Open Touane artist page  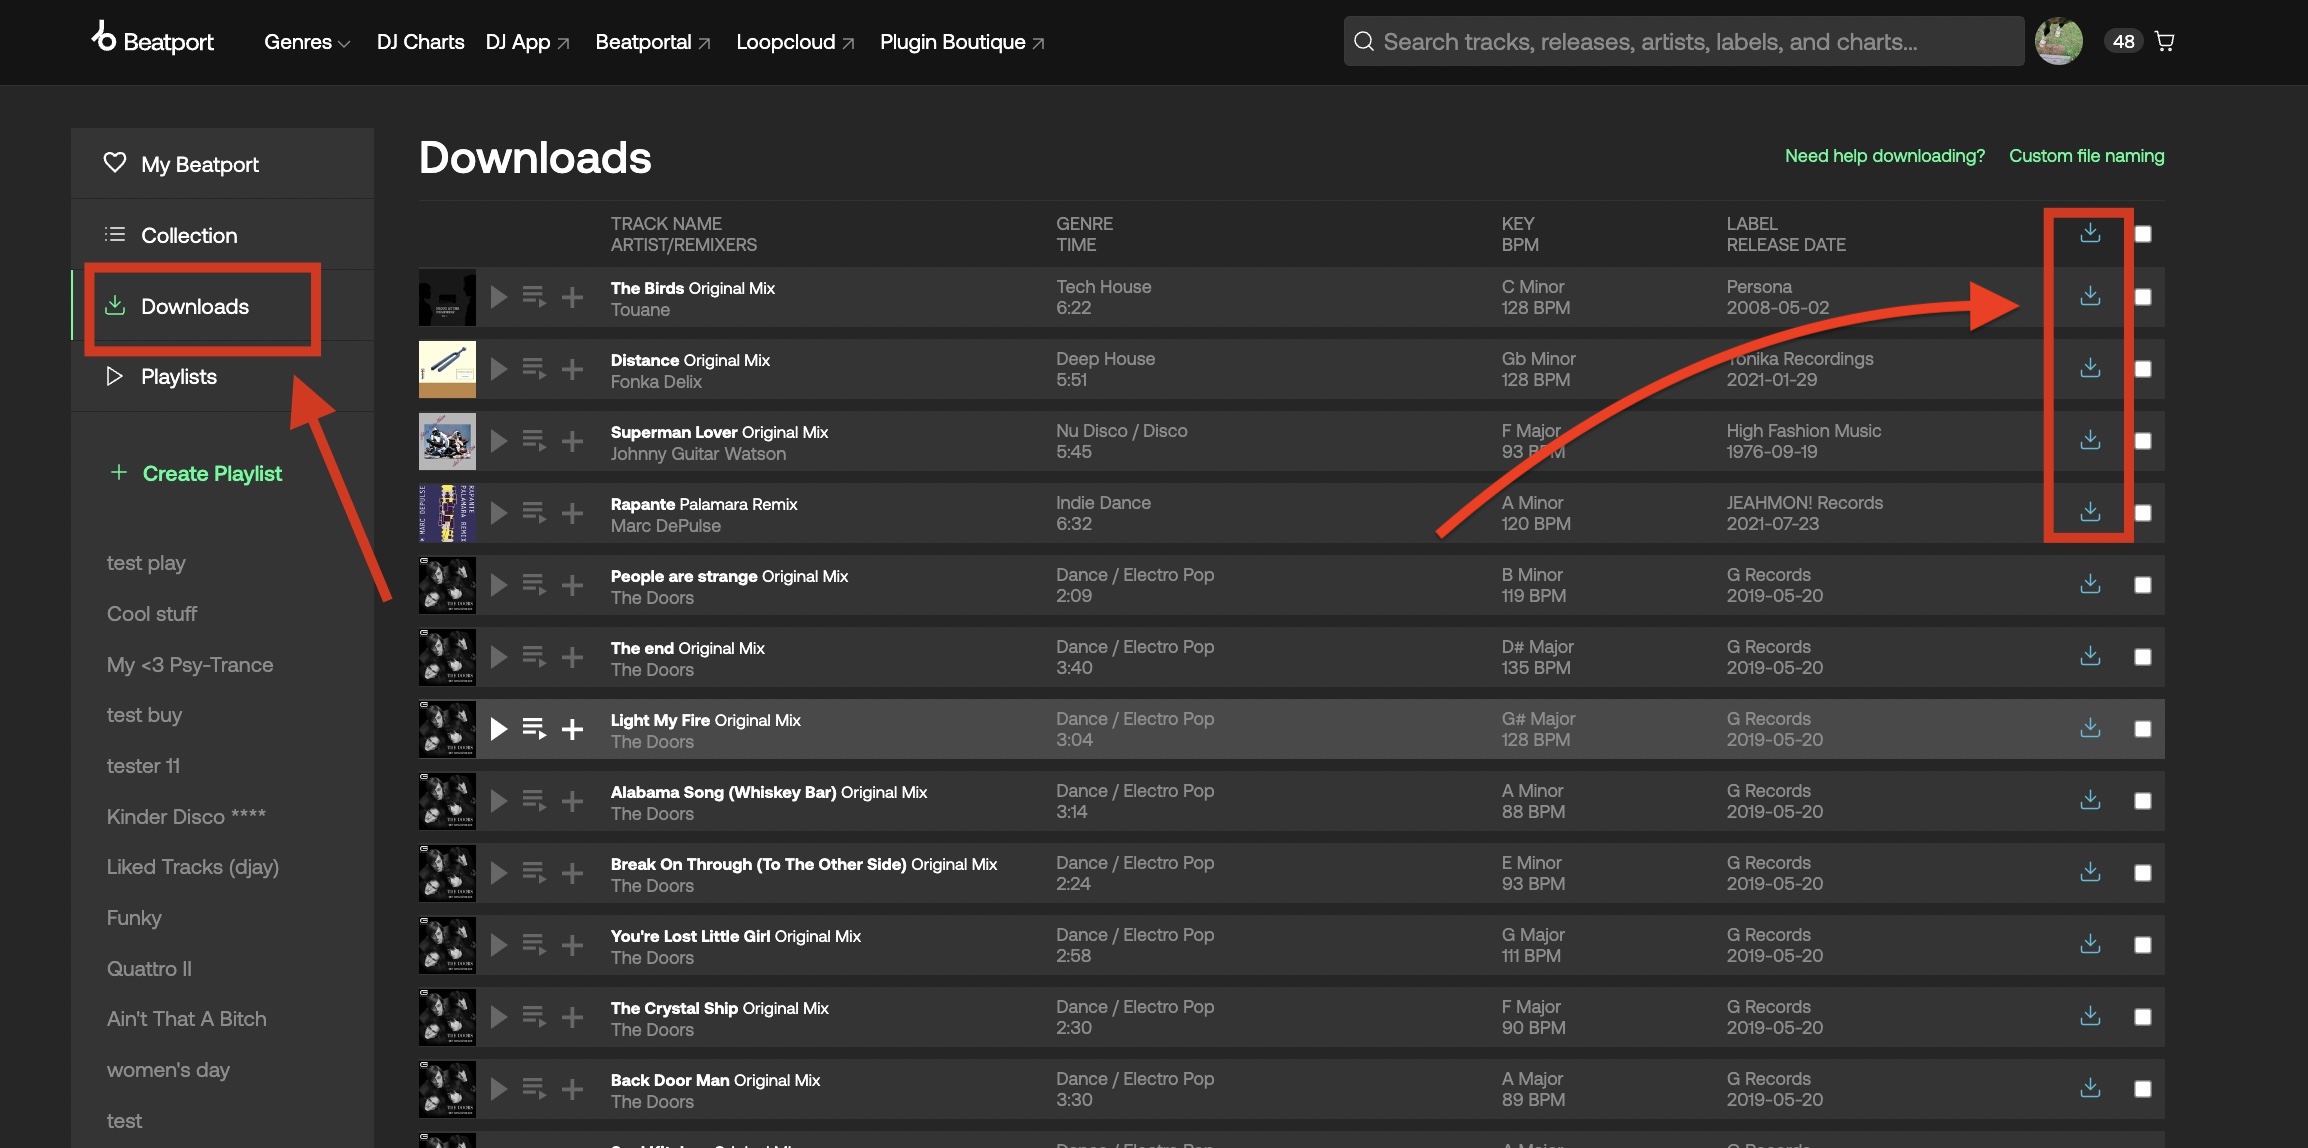[x=640, y=310]
